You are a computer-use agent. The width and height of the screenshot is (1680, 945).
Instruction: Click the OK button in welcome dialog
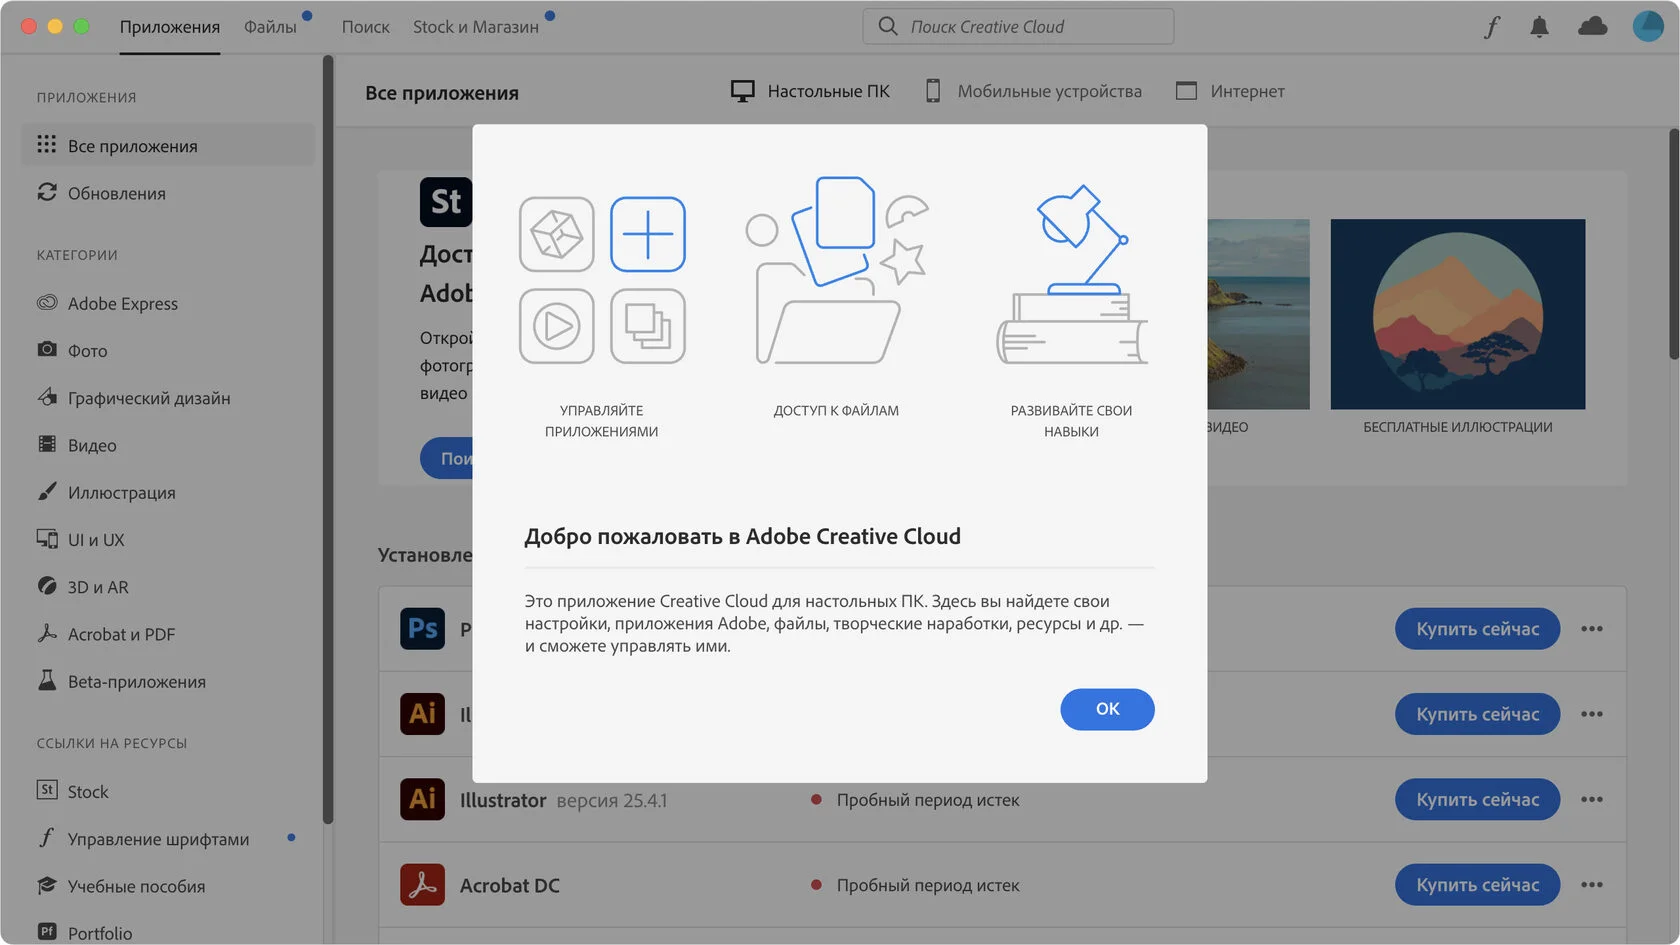pyautogui.click(x=1107, y=709)
